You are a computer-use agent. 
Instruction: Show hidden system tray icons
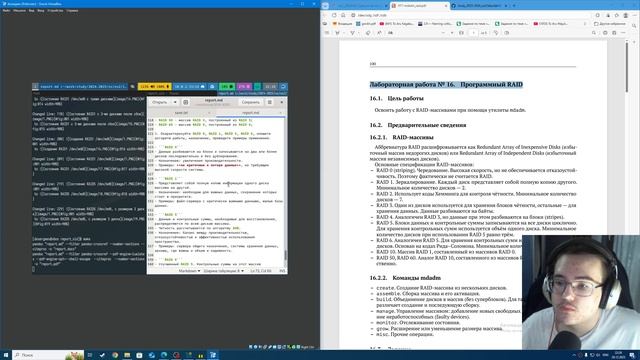[x=574, y=355]
